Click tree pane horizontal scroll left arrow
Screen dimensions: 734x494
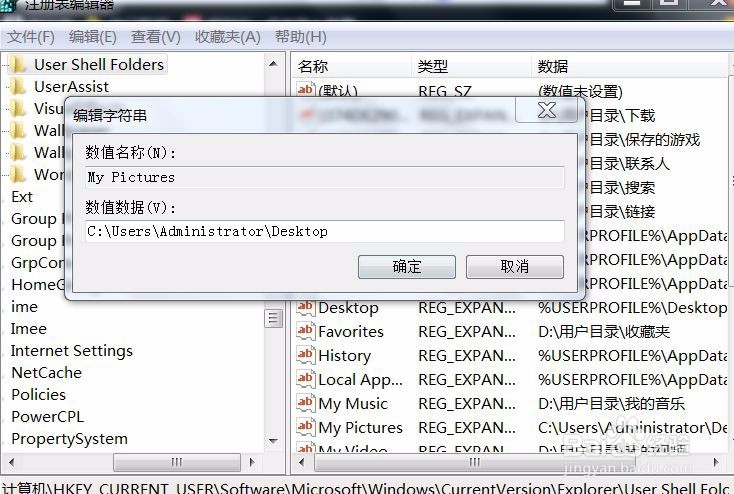12,463
